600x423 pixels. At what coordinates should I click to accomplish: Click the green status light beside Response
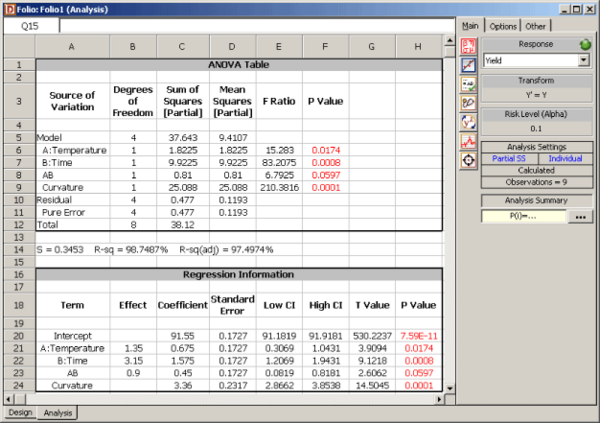(x=585, y=44)
